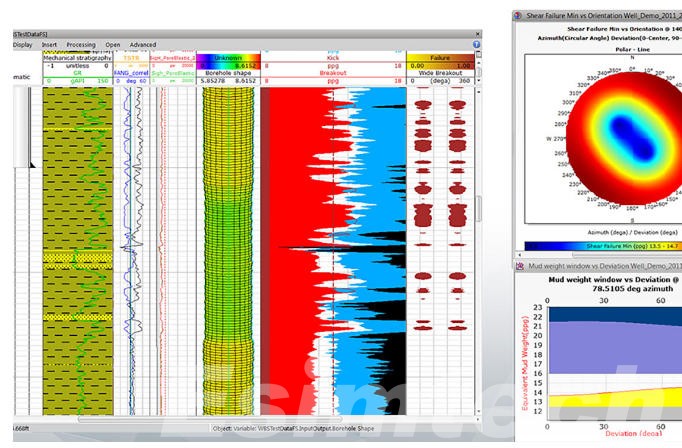Open the Display menu

point(23,45)
